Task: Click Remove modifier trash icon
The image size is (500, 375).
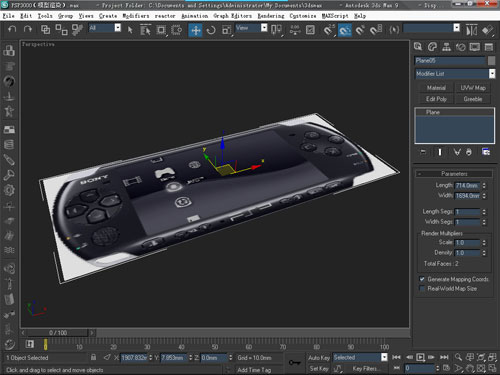Action: (469, 152)
